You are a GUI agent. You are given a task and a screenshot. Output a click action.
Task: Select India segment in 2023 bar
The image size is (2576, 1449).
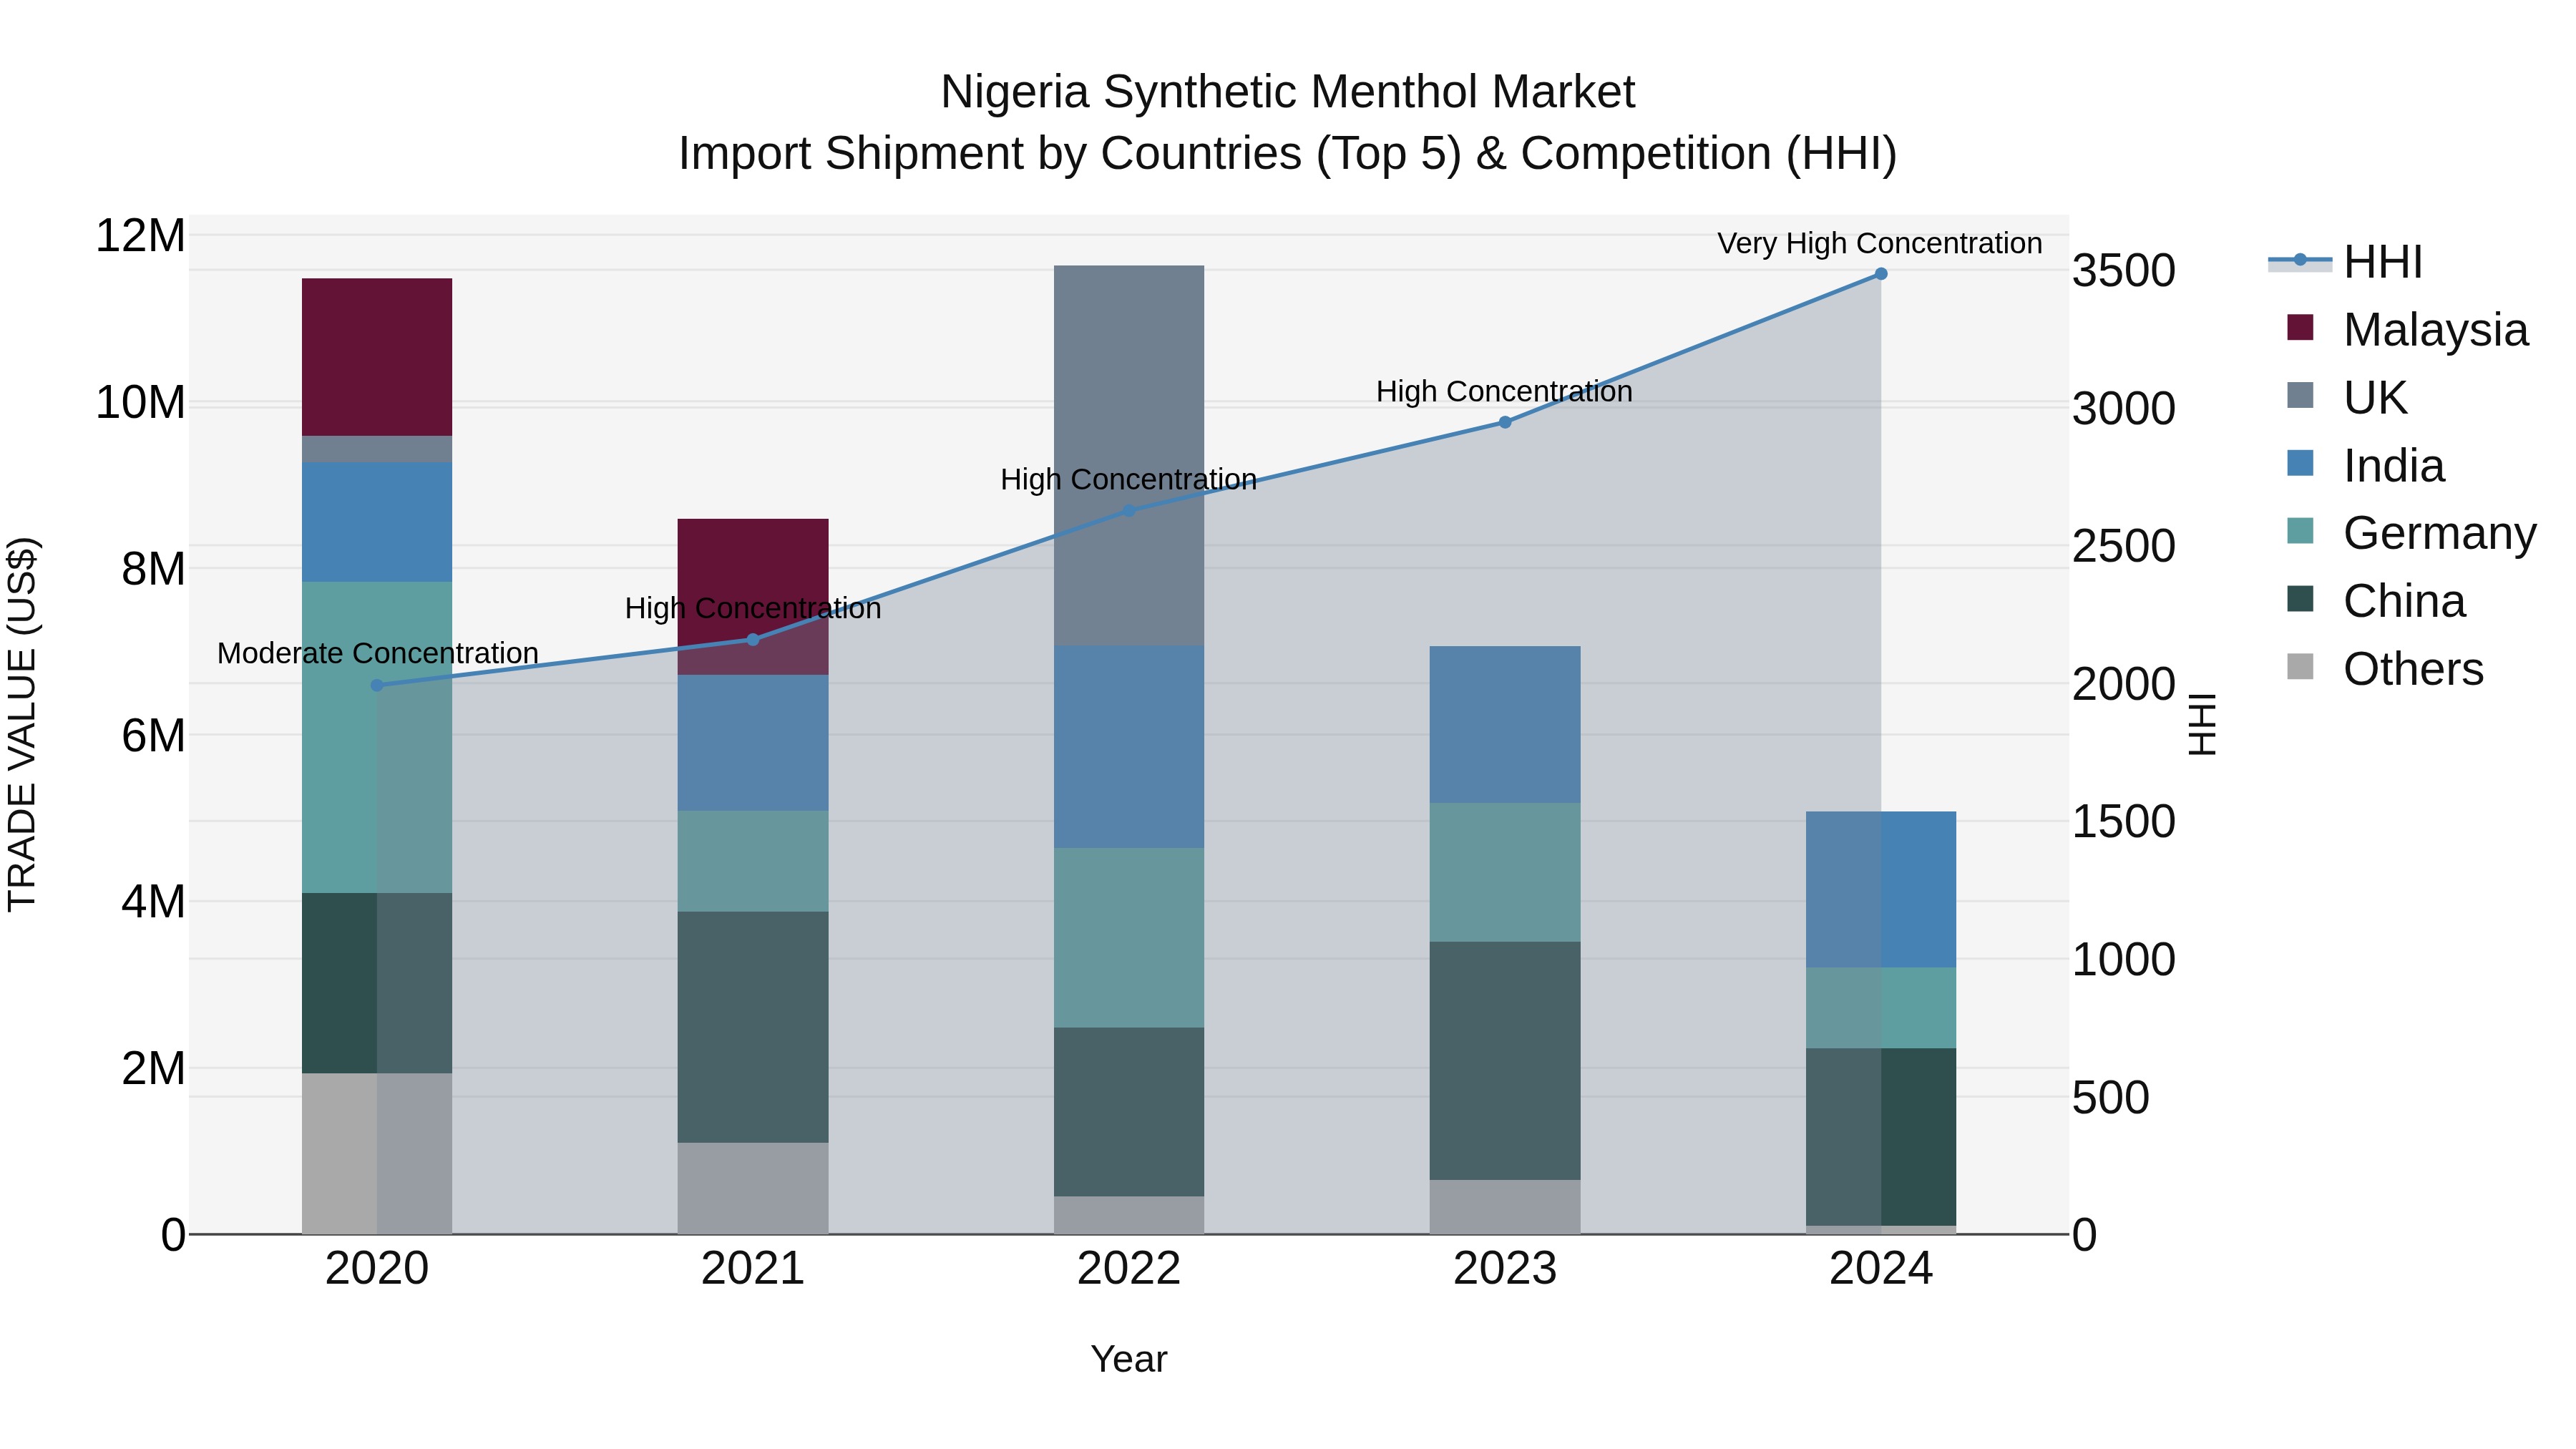(x=1505, y=725)
